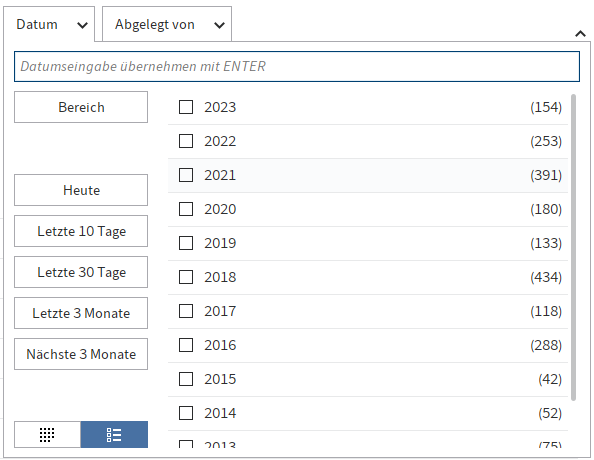The width and height of the screenshot is (594, 460).
Task: Choose Nächste 3 Monate preset
Action: coord(81,354)
